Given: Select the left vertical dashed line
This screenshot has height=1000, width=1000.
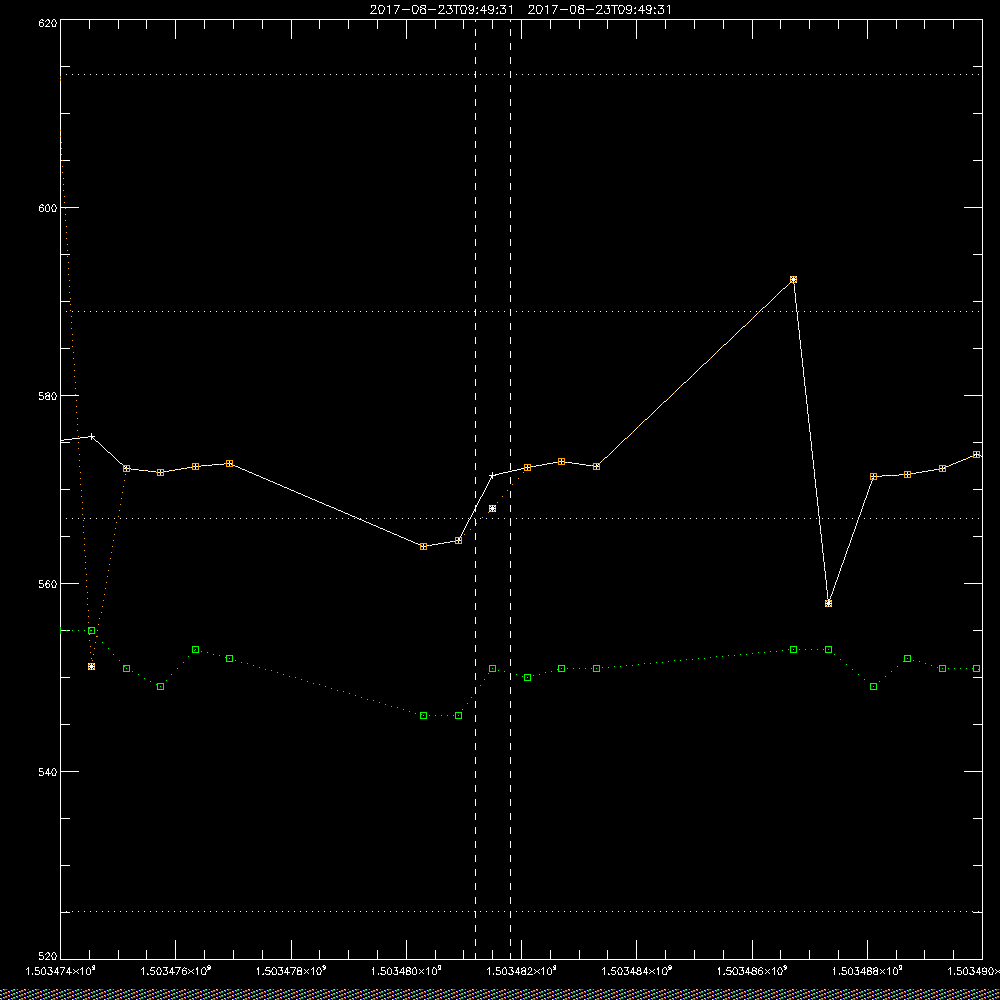Looking at the screenshot, I should click(x=476, y=490).
